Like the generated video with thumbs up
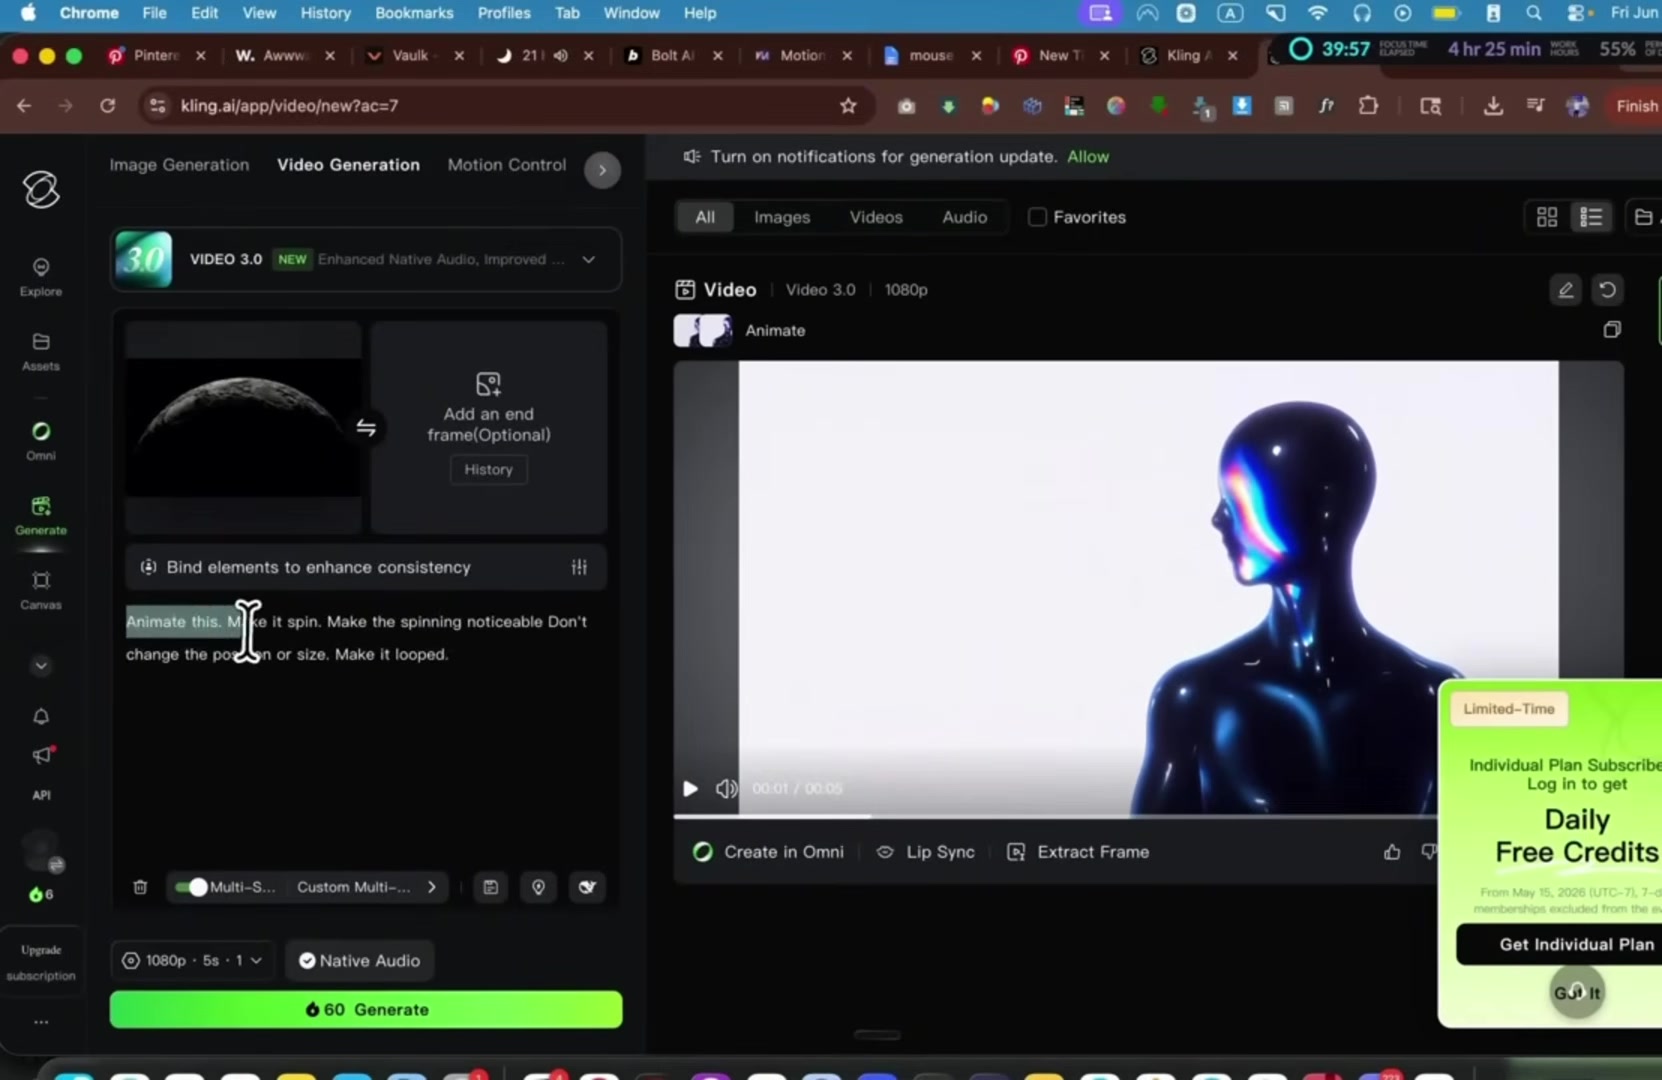Image resolution: width=1662 pixels, height=1080 pixels. click(1392, 852)
